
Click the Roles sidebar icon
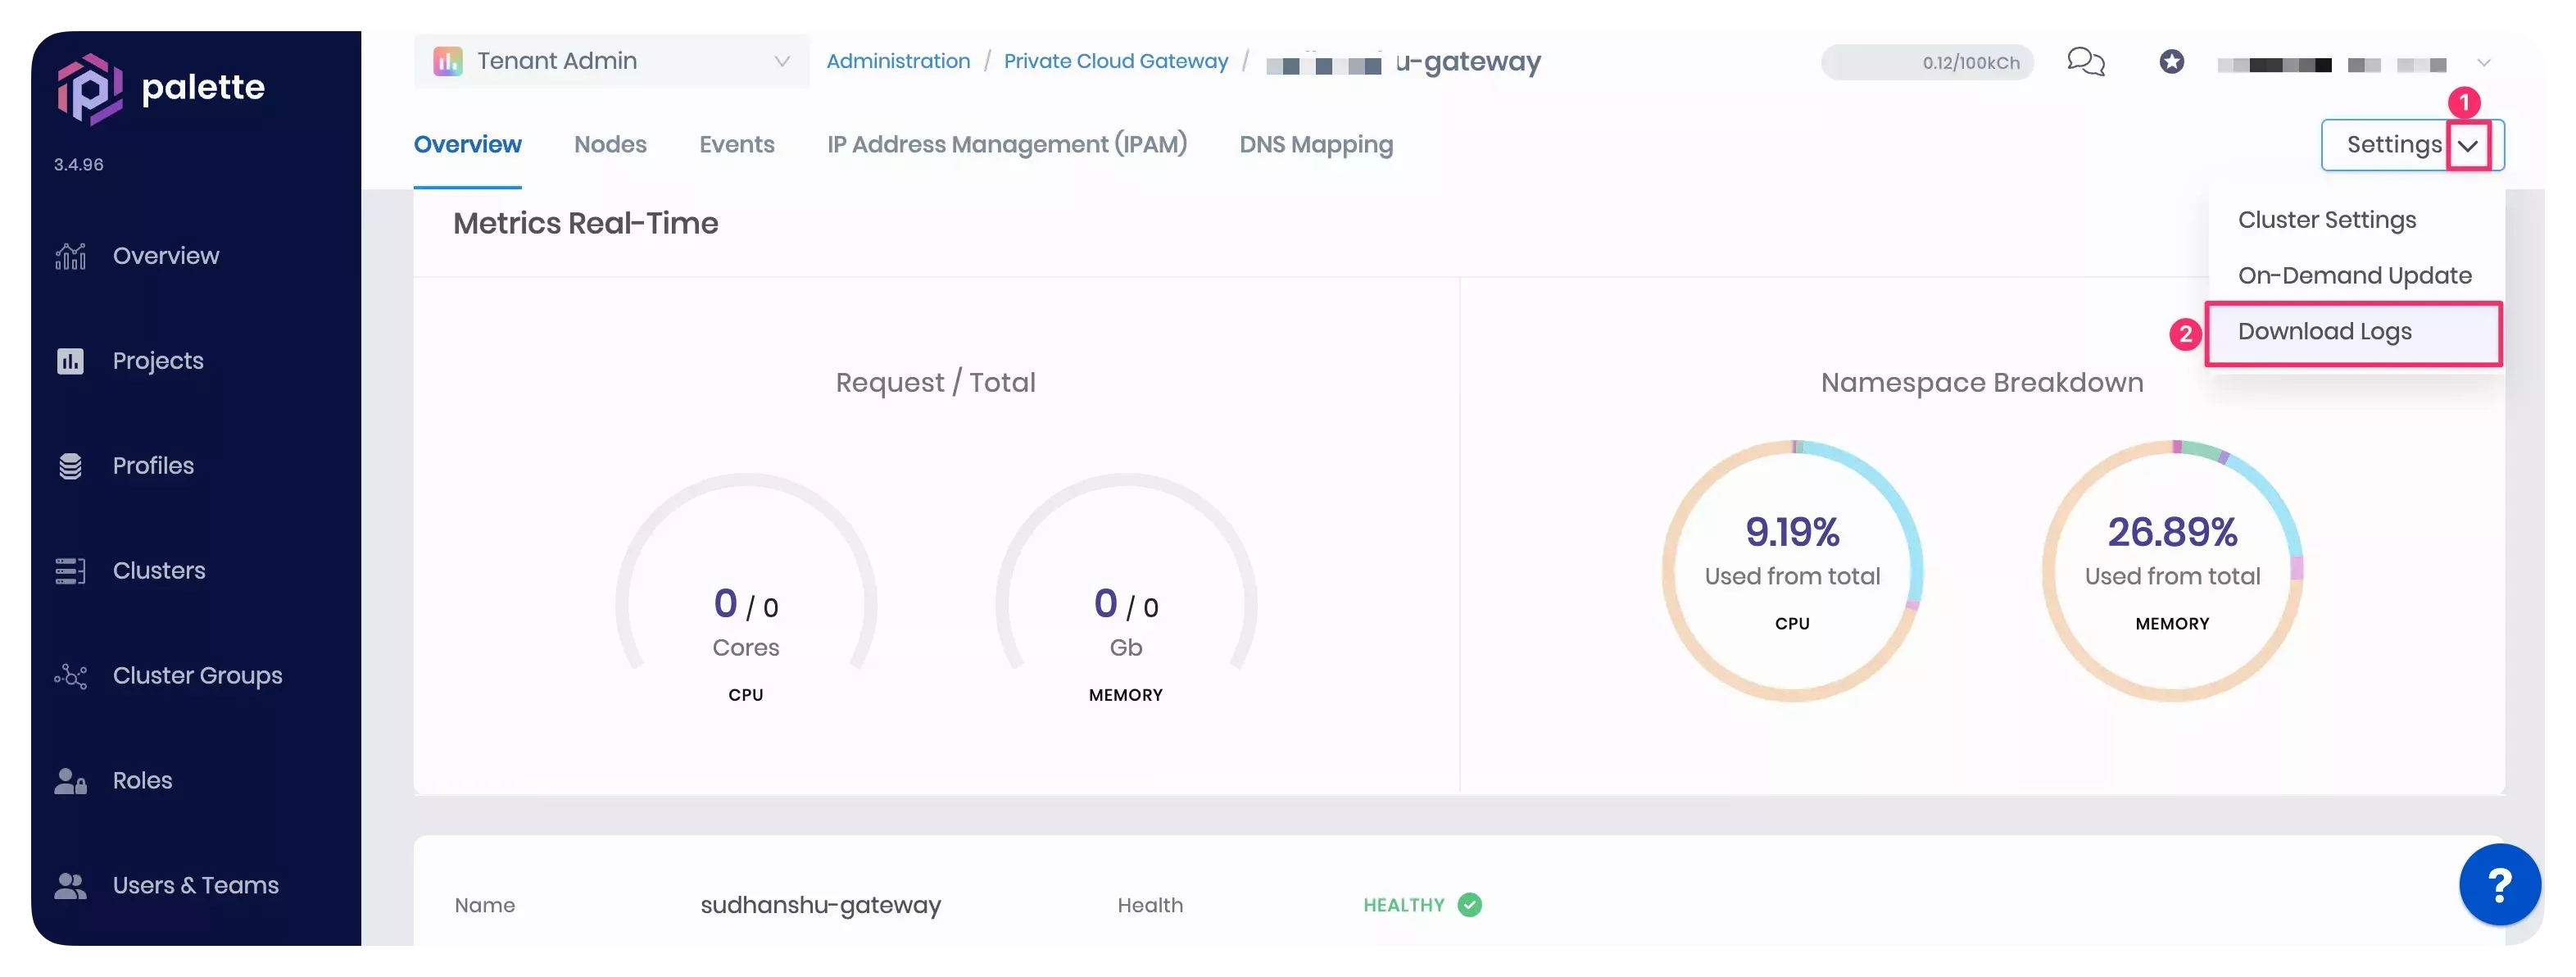click(70, 781)
